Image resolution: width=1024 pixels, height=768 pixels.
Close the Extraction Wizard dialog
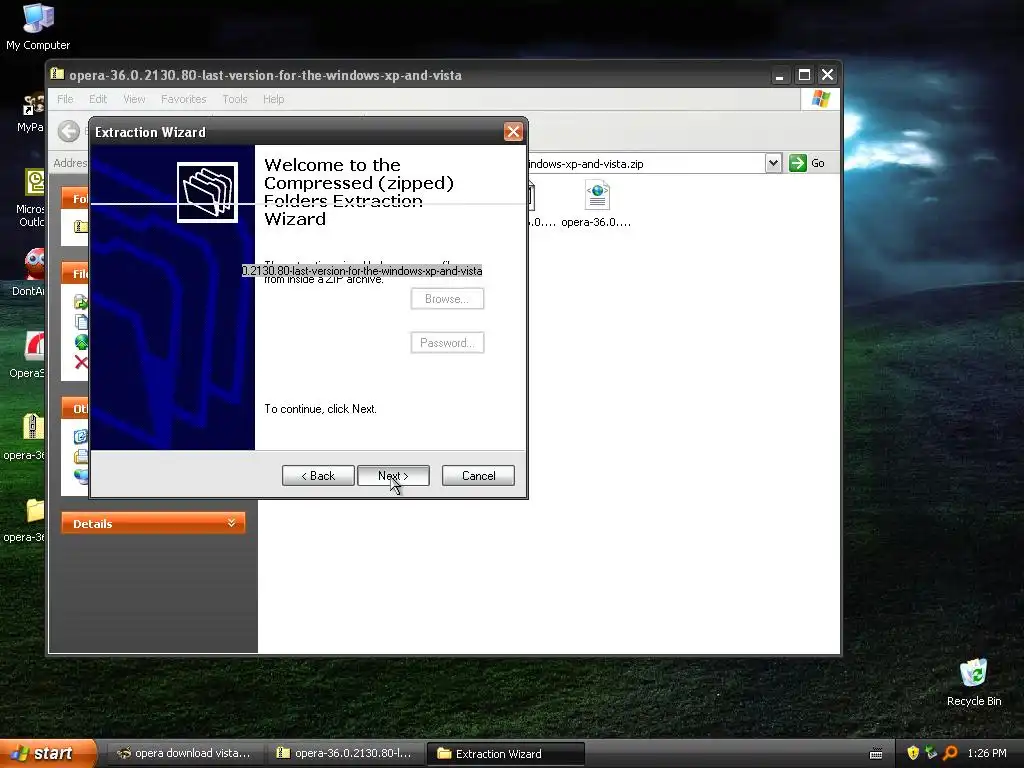pyautogui.click(x=513, y=132)
